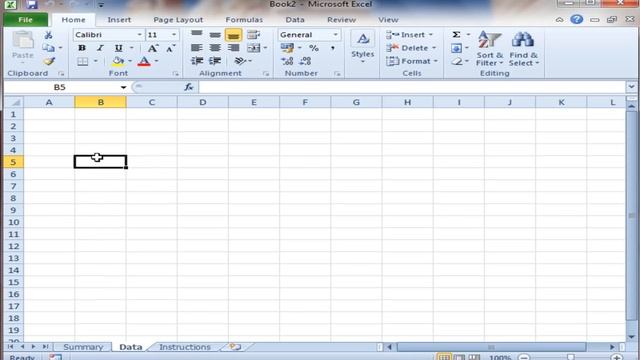Click the Font Color red A

point(144,62)
